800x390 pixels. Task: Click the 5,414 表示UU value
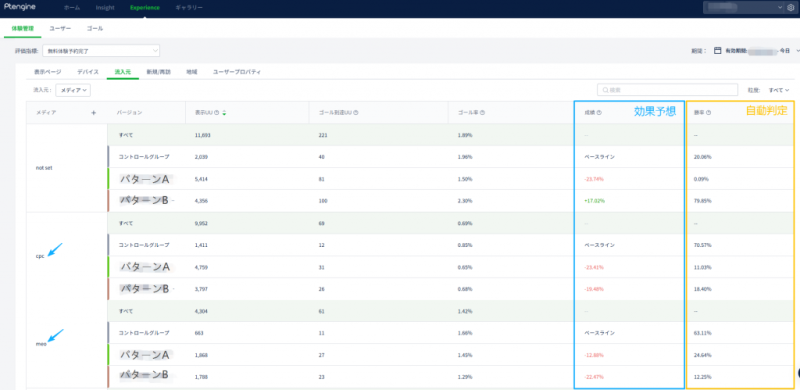tap(201, 179)
